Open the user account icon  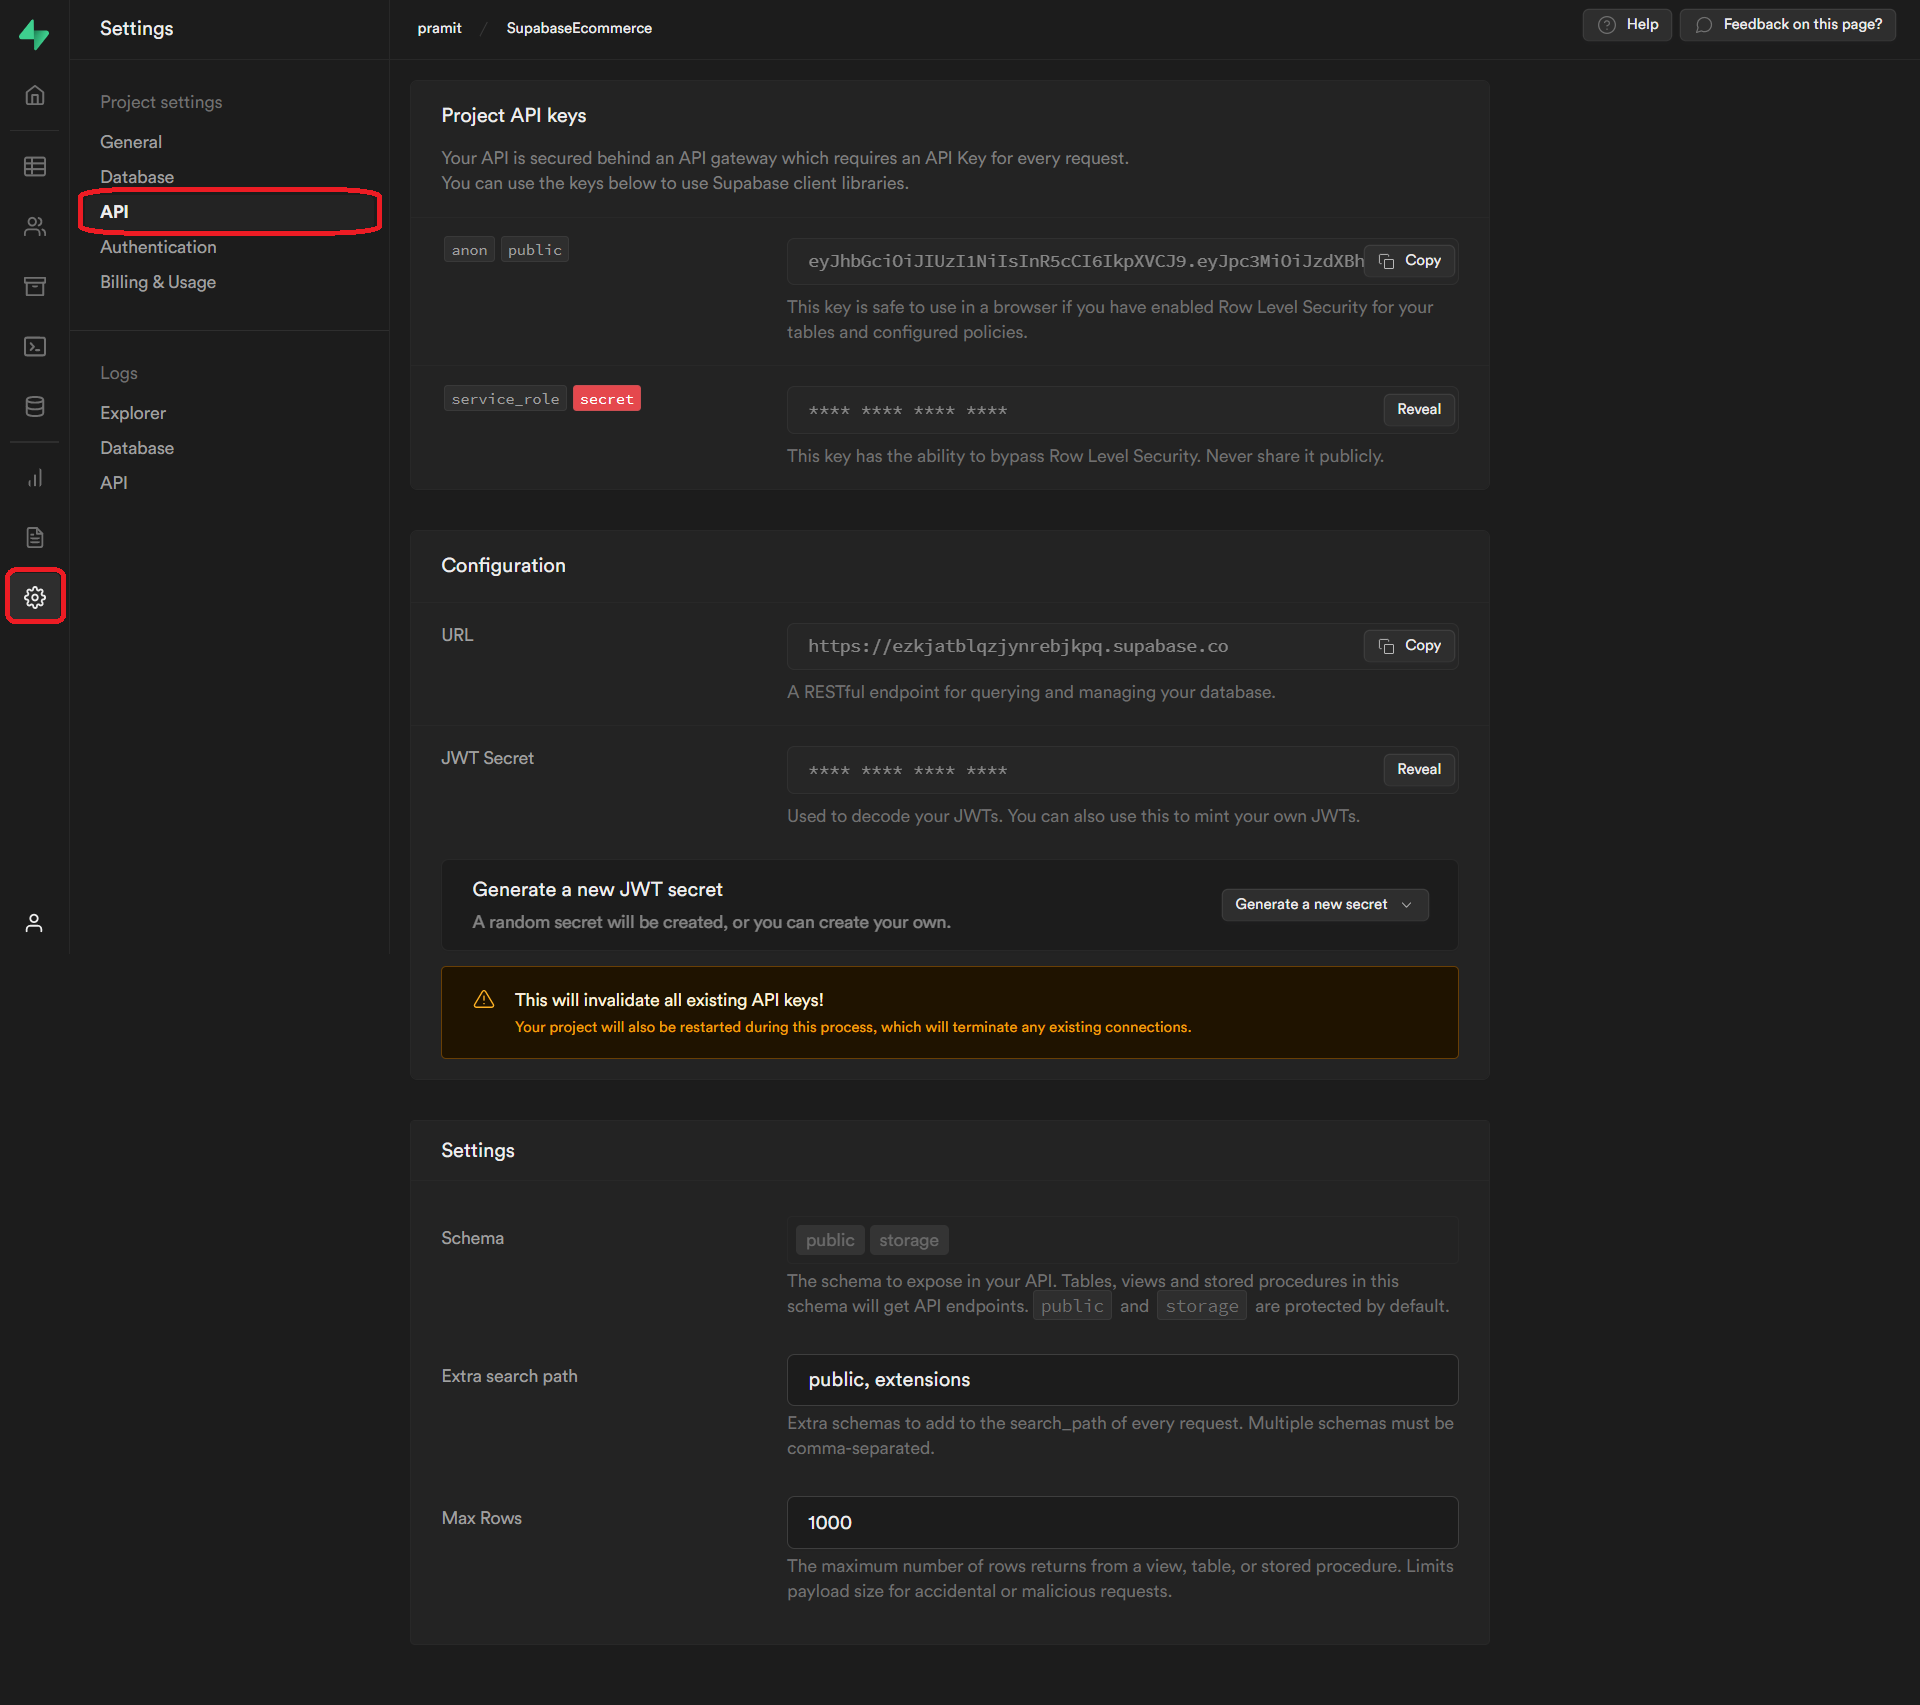point(34,923)
